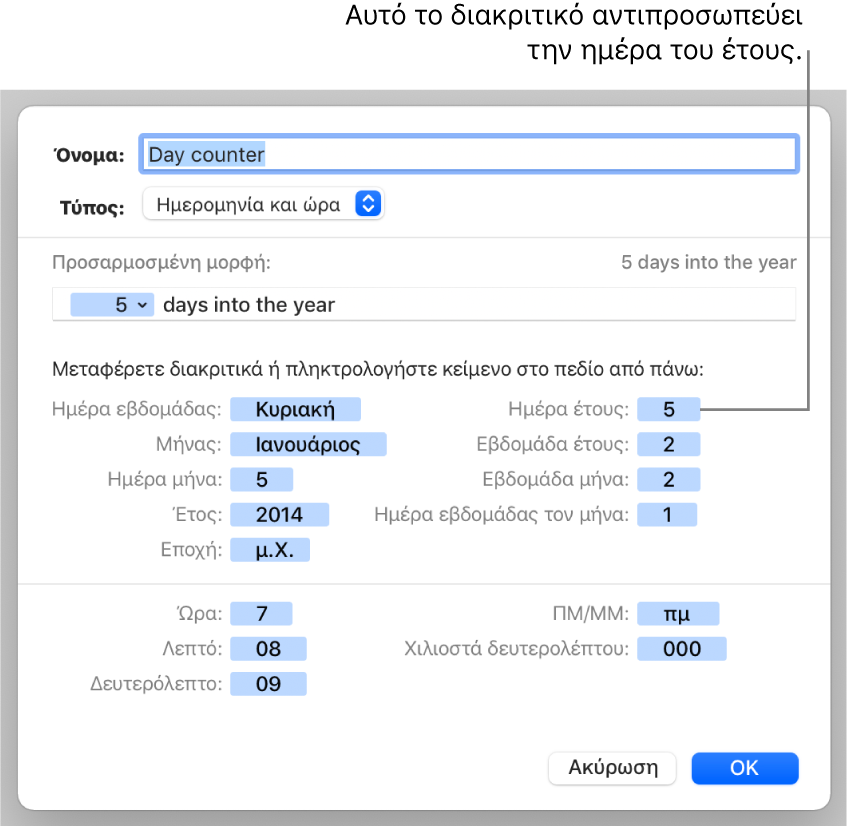Expand the chevron on the 5 token

click(142, 305)
